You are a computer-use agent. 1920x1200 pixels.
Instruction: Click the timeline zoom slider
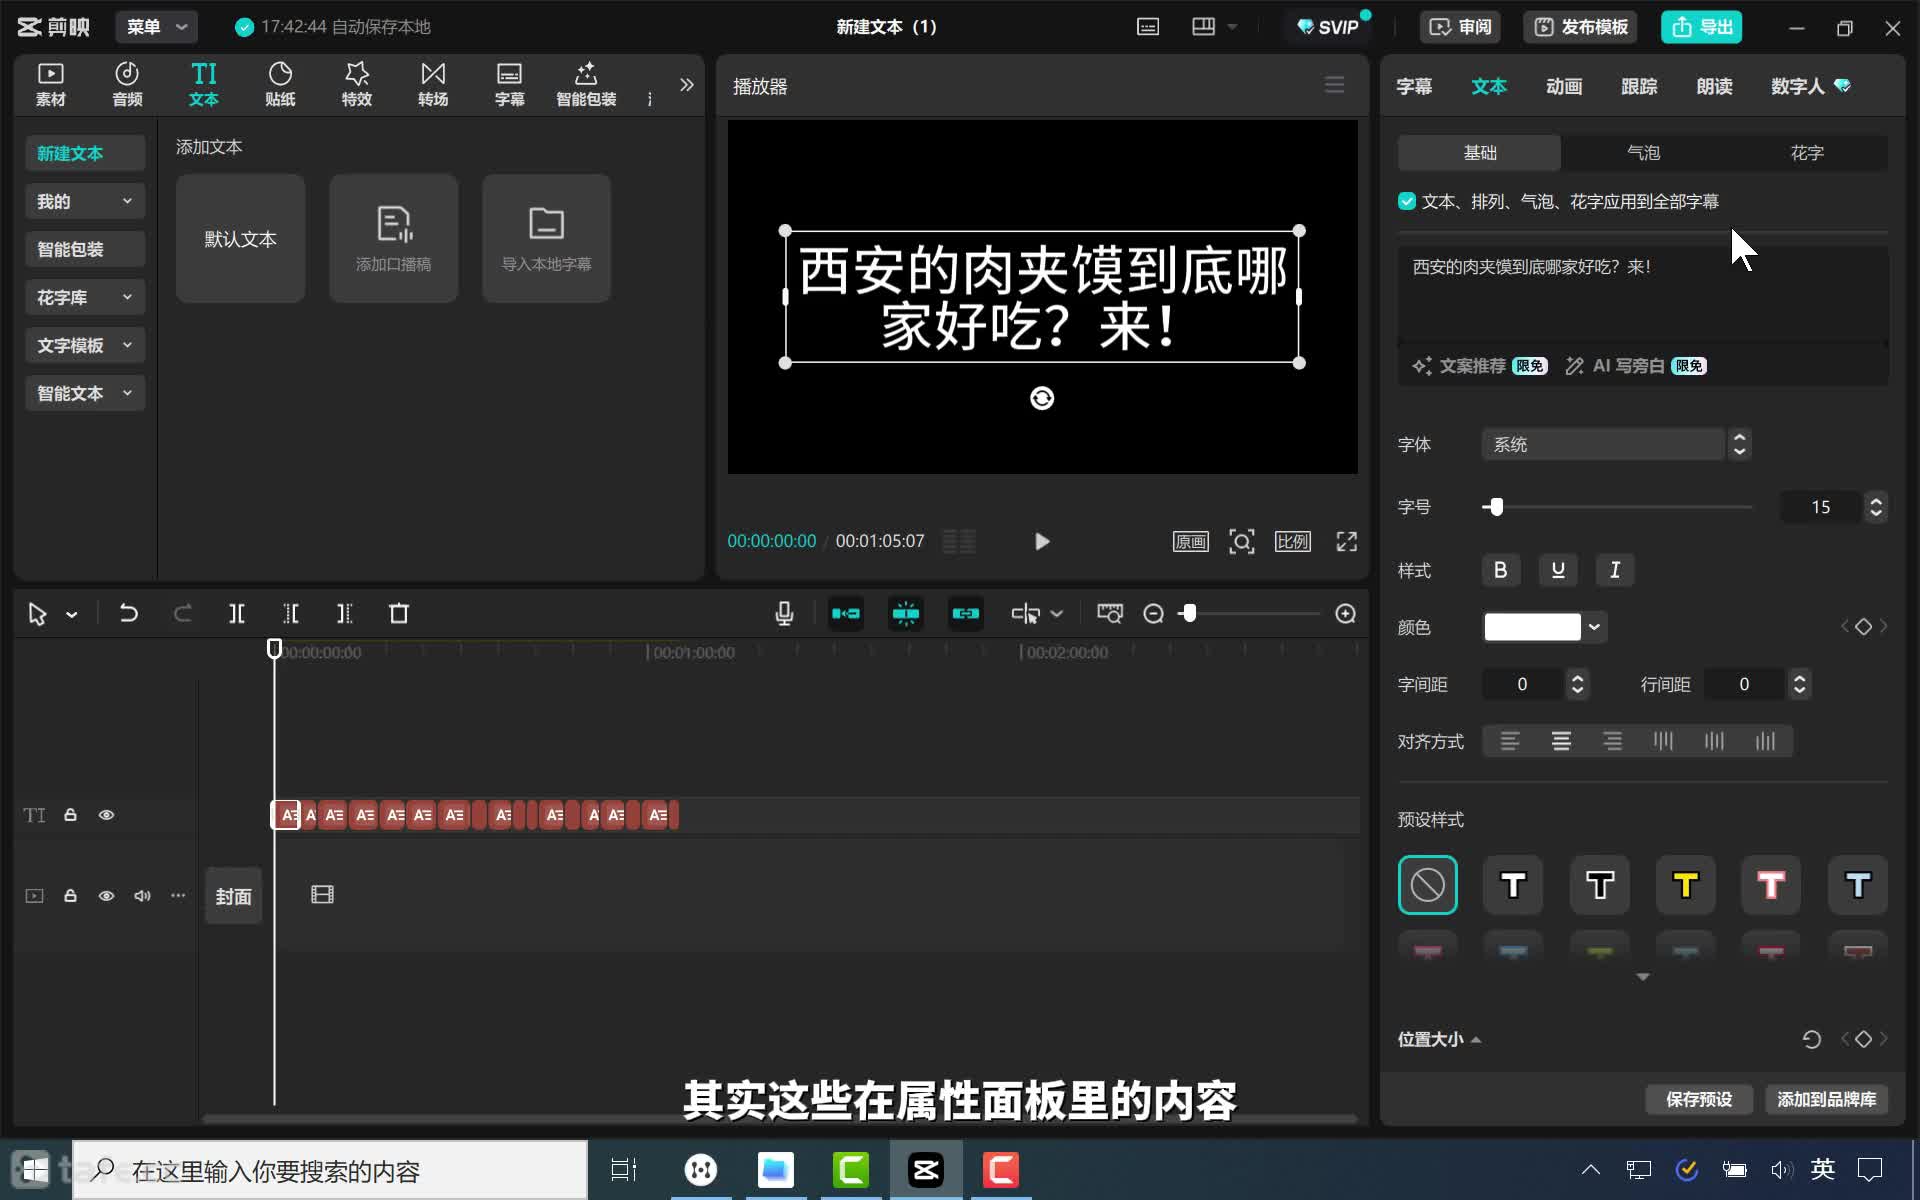pyautogui.click(x=1249, y=613)
